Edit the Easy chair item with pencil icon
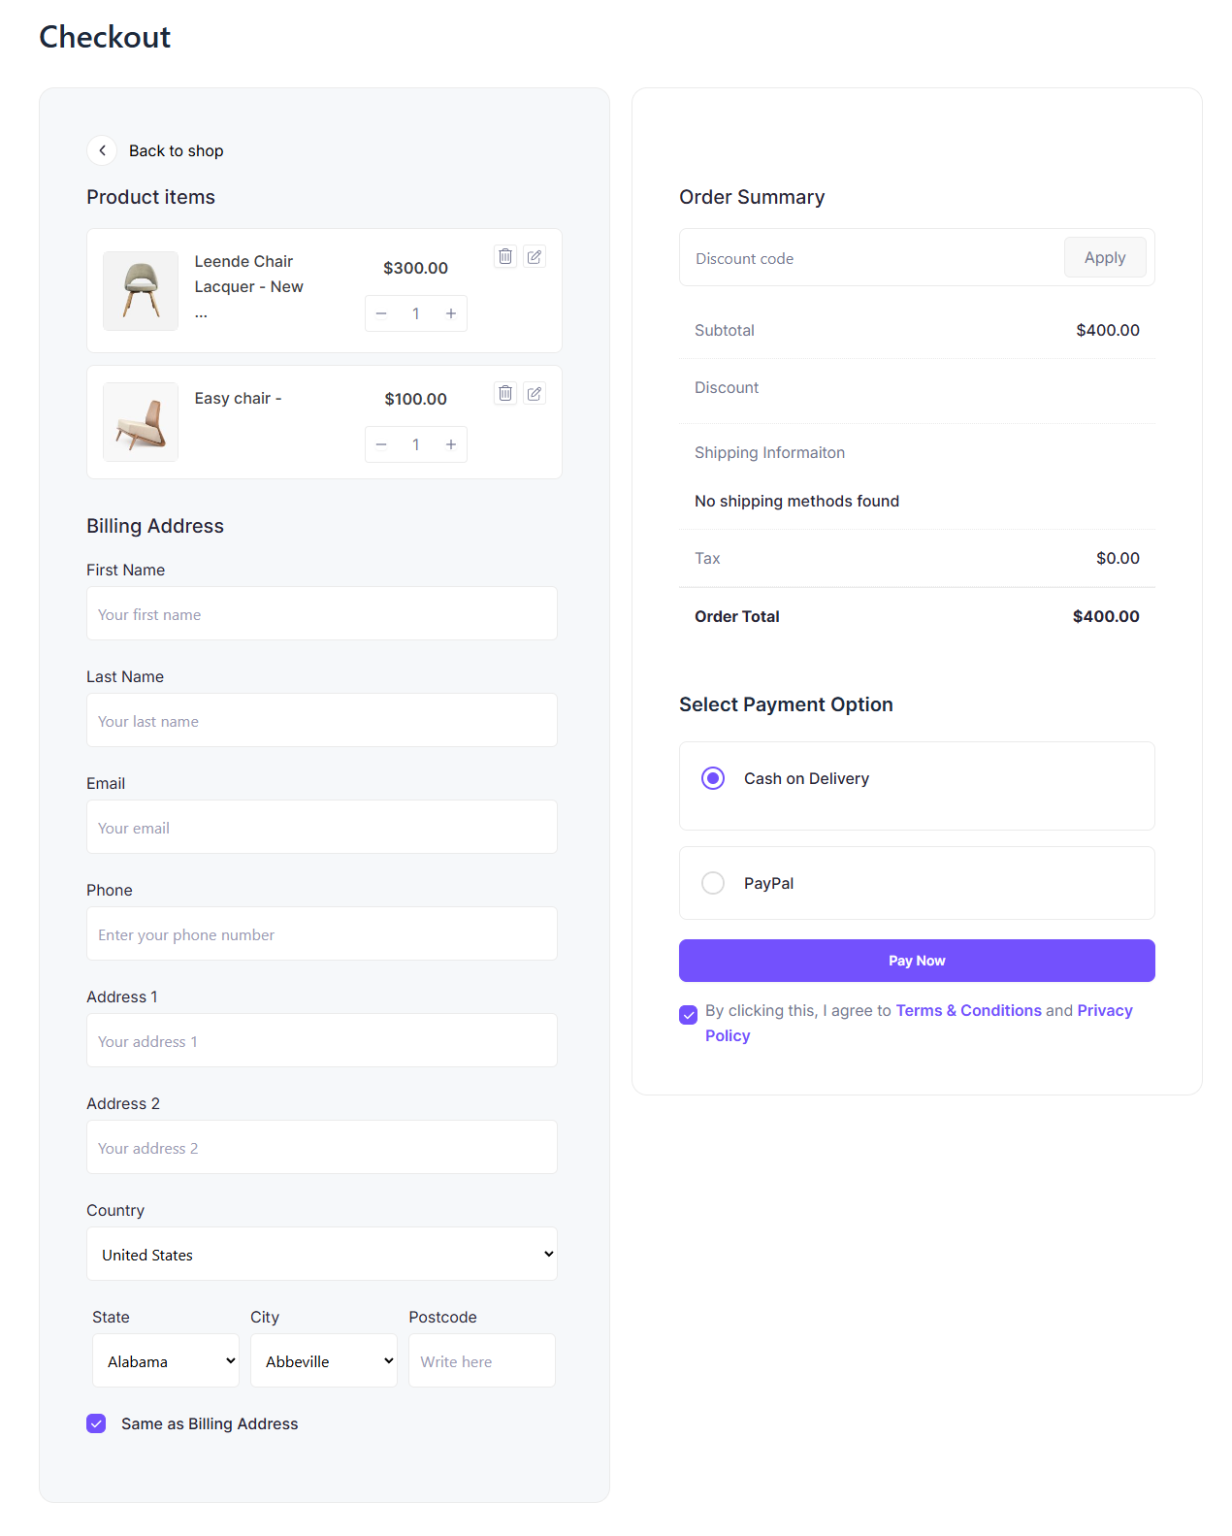The image size is (1232, 1536). (x=534, y=393)
